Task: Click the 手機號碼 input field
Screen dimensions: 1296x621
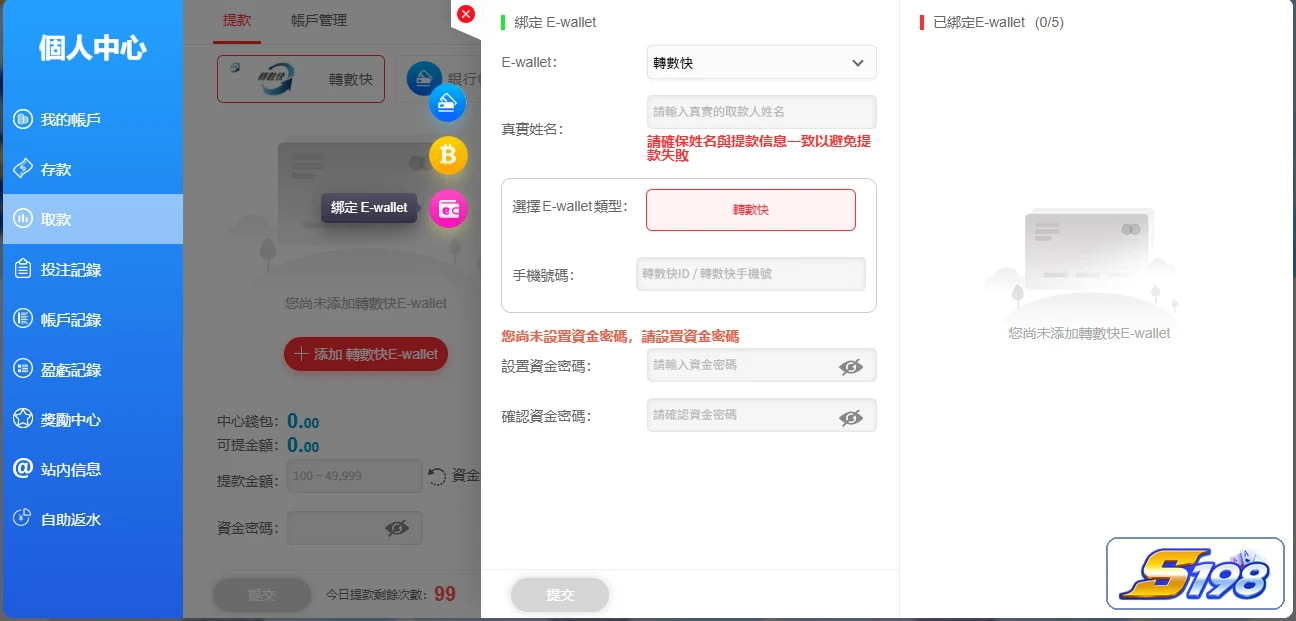Action: pyautogui.click(x=751, y=274)
